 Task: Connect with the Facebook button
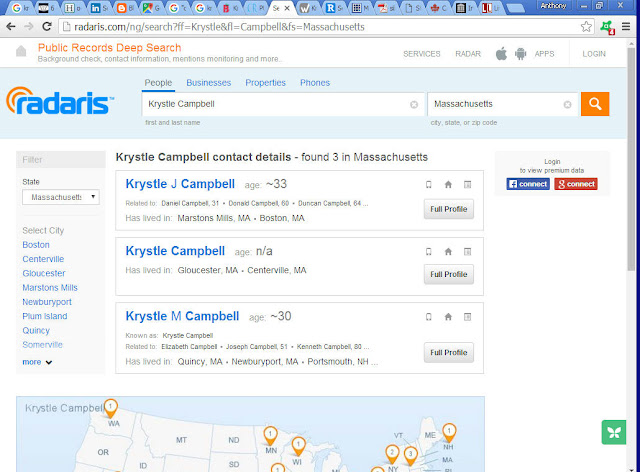[528, 184]
